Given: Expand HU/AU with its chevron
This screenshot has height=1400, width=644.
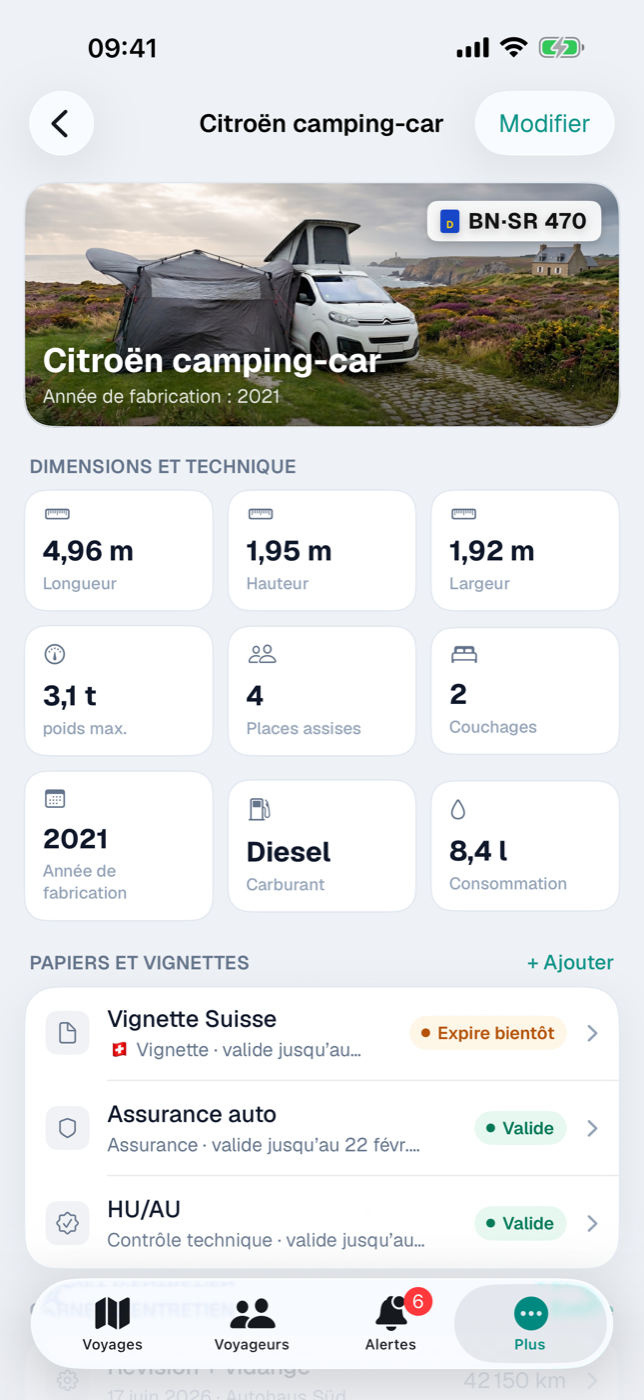Looking at the screenshot, I should point(592,1223).
